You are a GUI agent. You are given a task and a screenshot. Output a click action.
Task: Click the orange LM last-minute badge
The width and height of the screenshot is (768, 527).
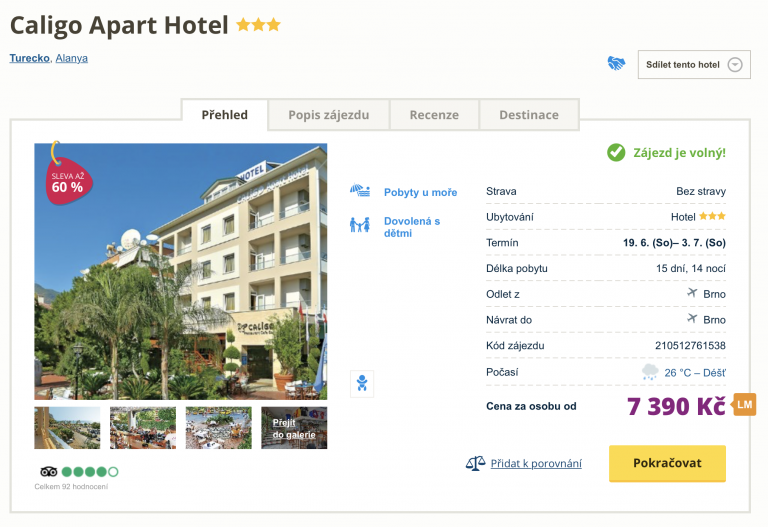[744, 404]
